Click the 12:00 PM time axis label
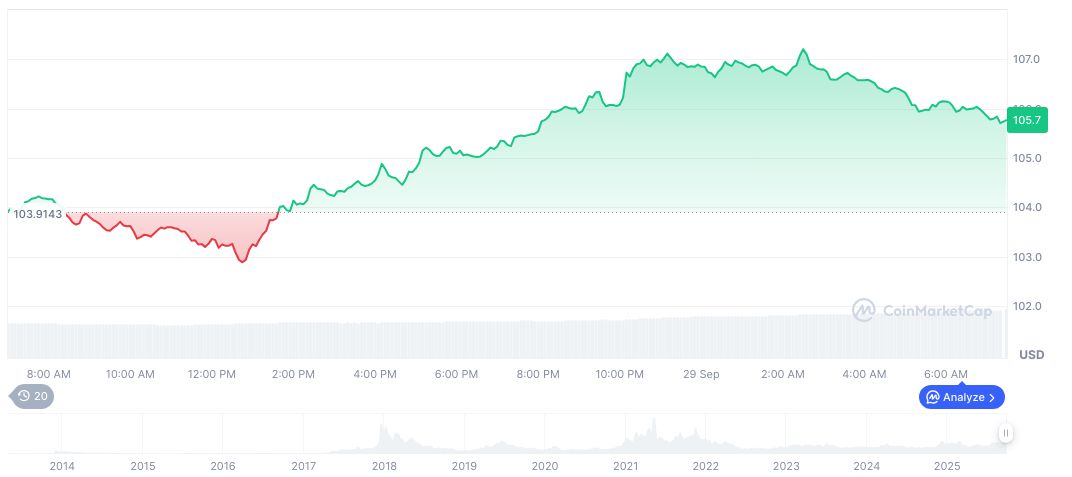The height and width of the screenshot is (477, 1072). 212,374
